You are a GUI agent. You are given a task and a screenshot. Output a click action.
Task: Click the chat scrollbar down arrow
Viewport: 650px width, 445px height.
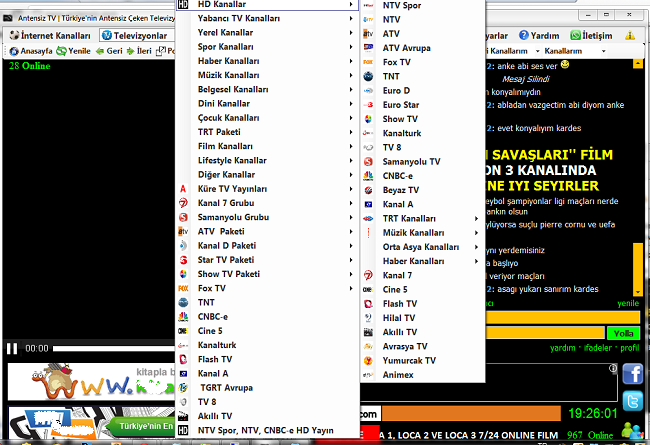click(x=638, y=292)
